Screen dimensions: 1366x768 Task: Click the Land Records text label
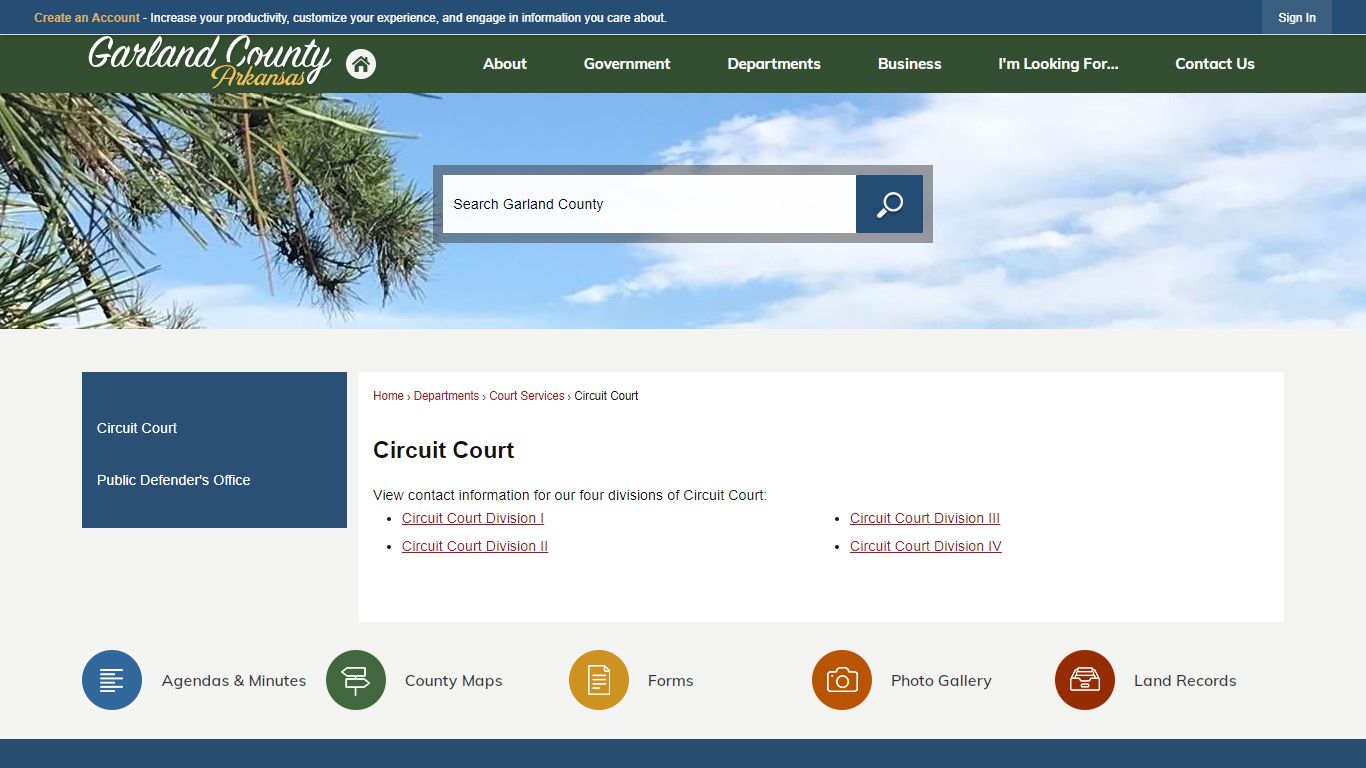pos(1185,681)
